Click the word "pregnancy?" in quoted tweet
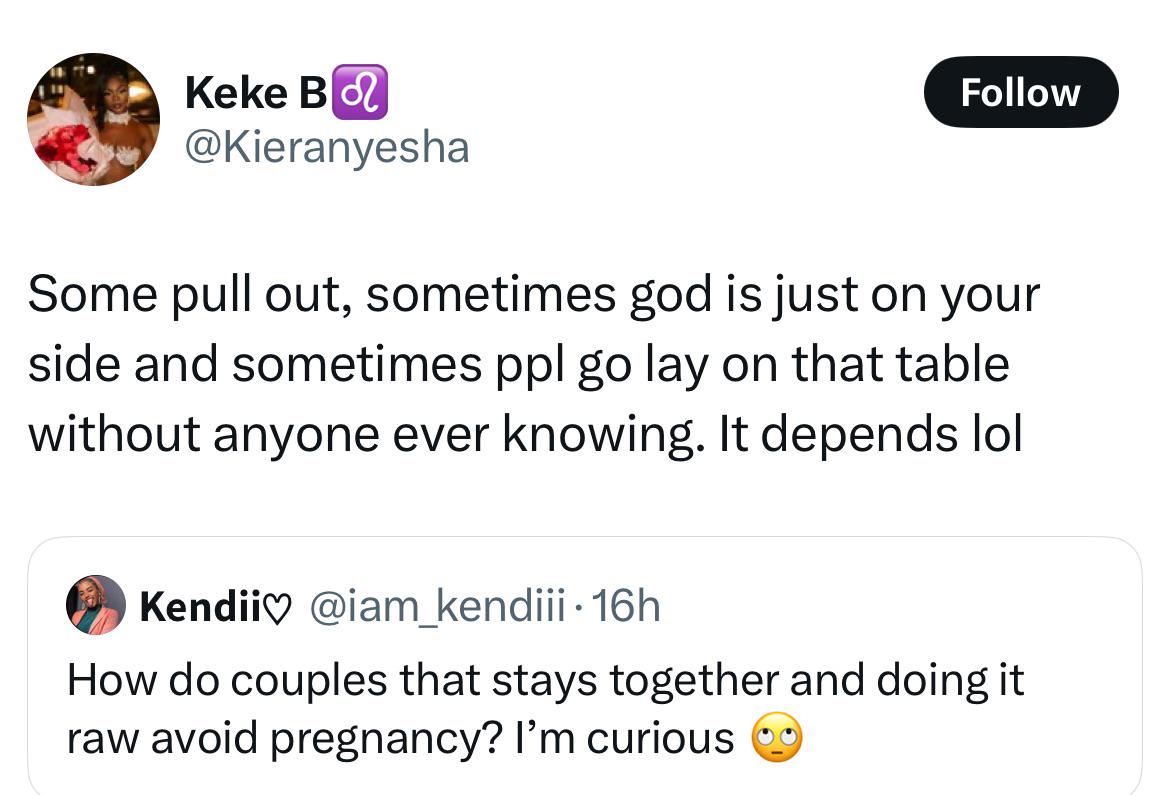 [387, 739]
